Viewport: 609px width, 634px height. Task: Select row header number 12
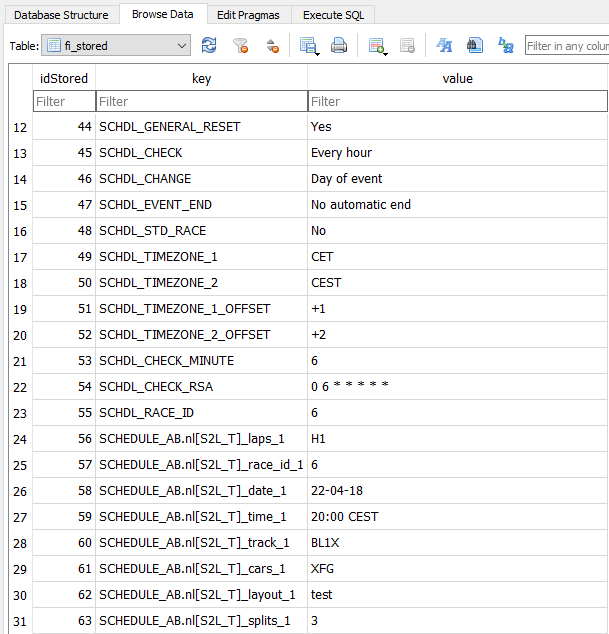click(x=20, y=127)
